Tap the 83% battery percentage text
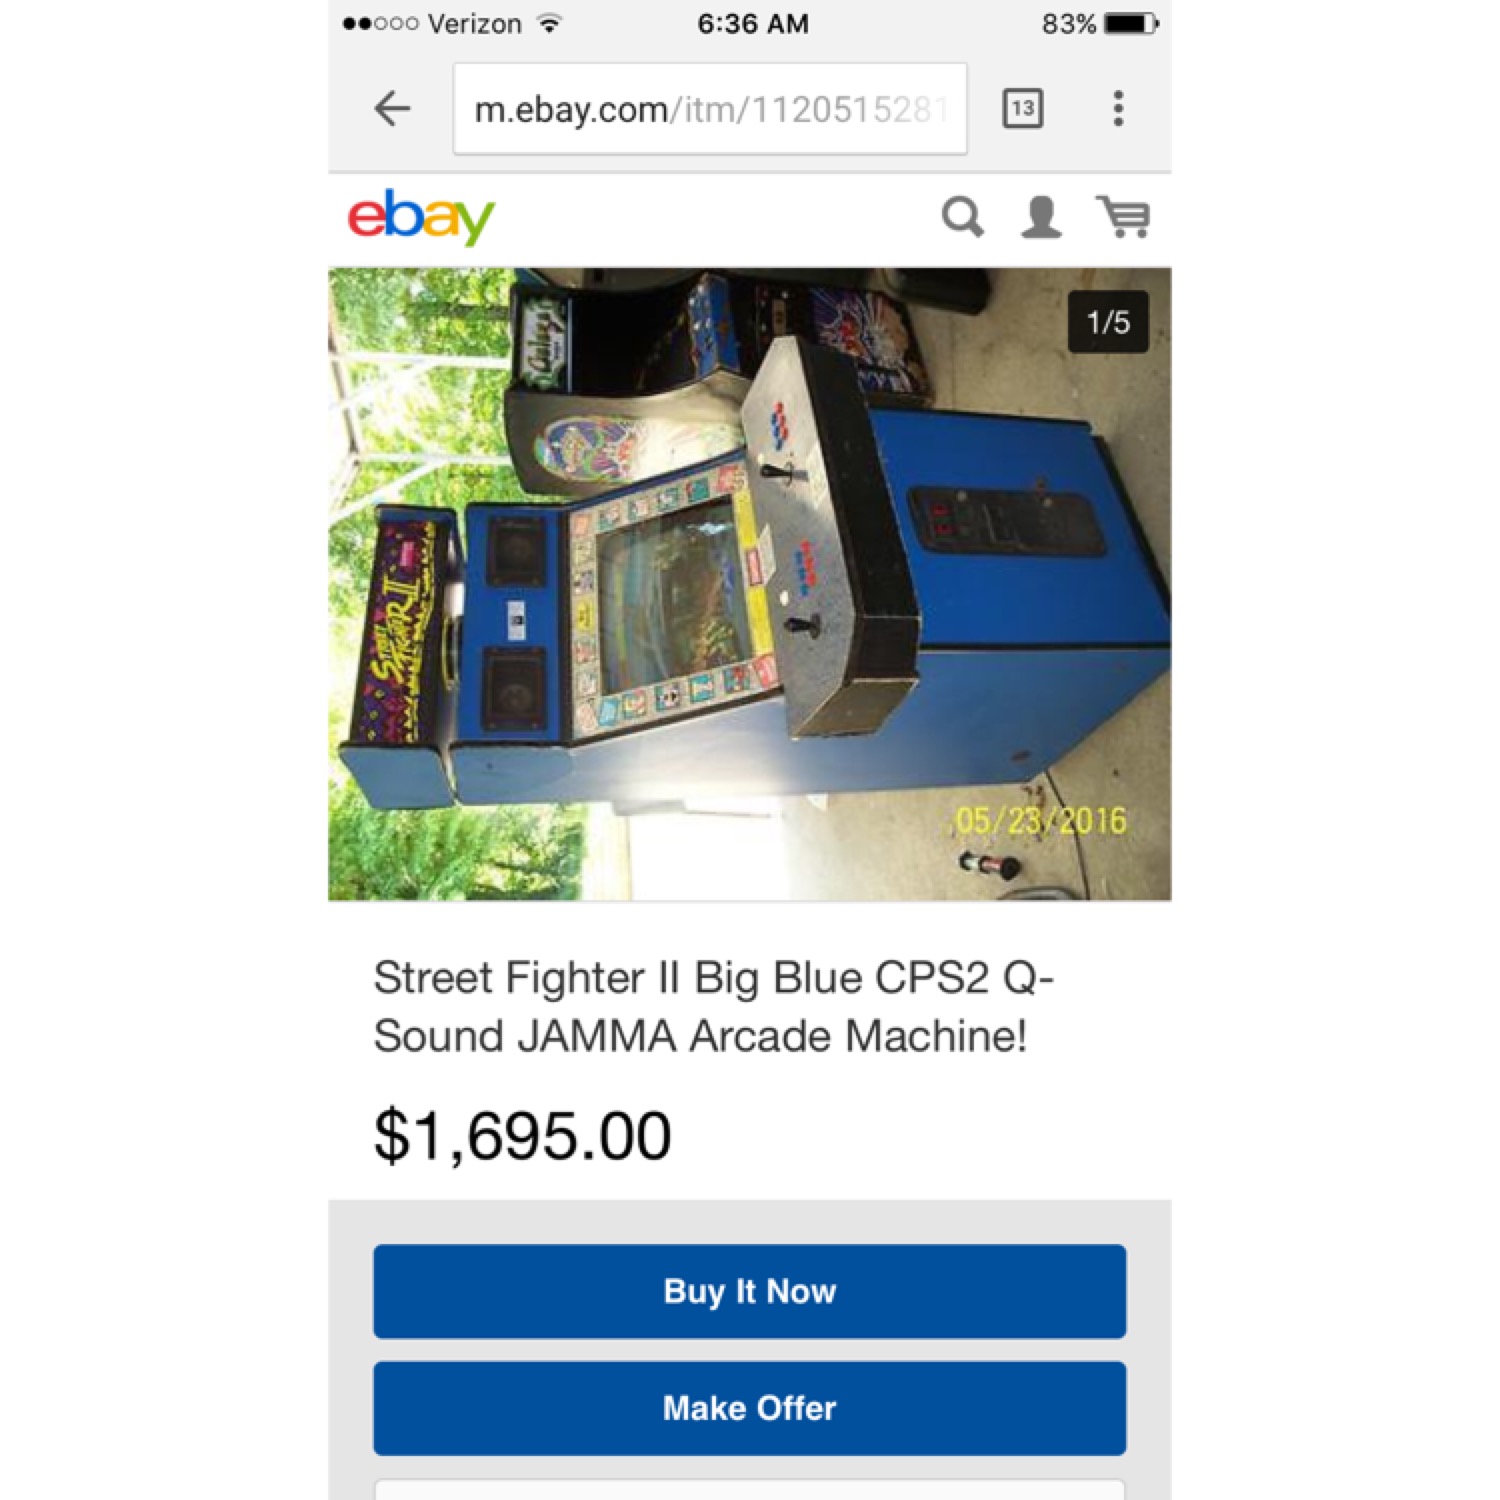The image size is (1500, 1500). pos(1069,23)
